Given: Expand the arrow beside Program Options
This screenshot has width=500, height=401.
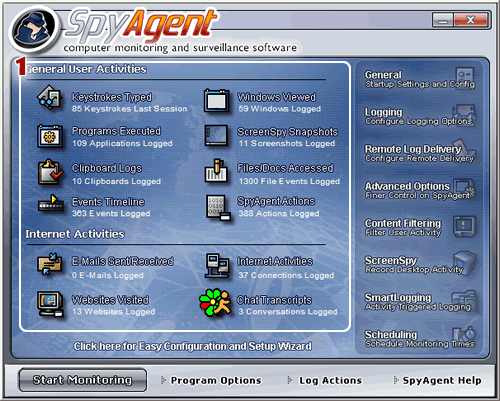Looking at the screenshot, I should [x=163, y=380].
